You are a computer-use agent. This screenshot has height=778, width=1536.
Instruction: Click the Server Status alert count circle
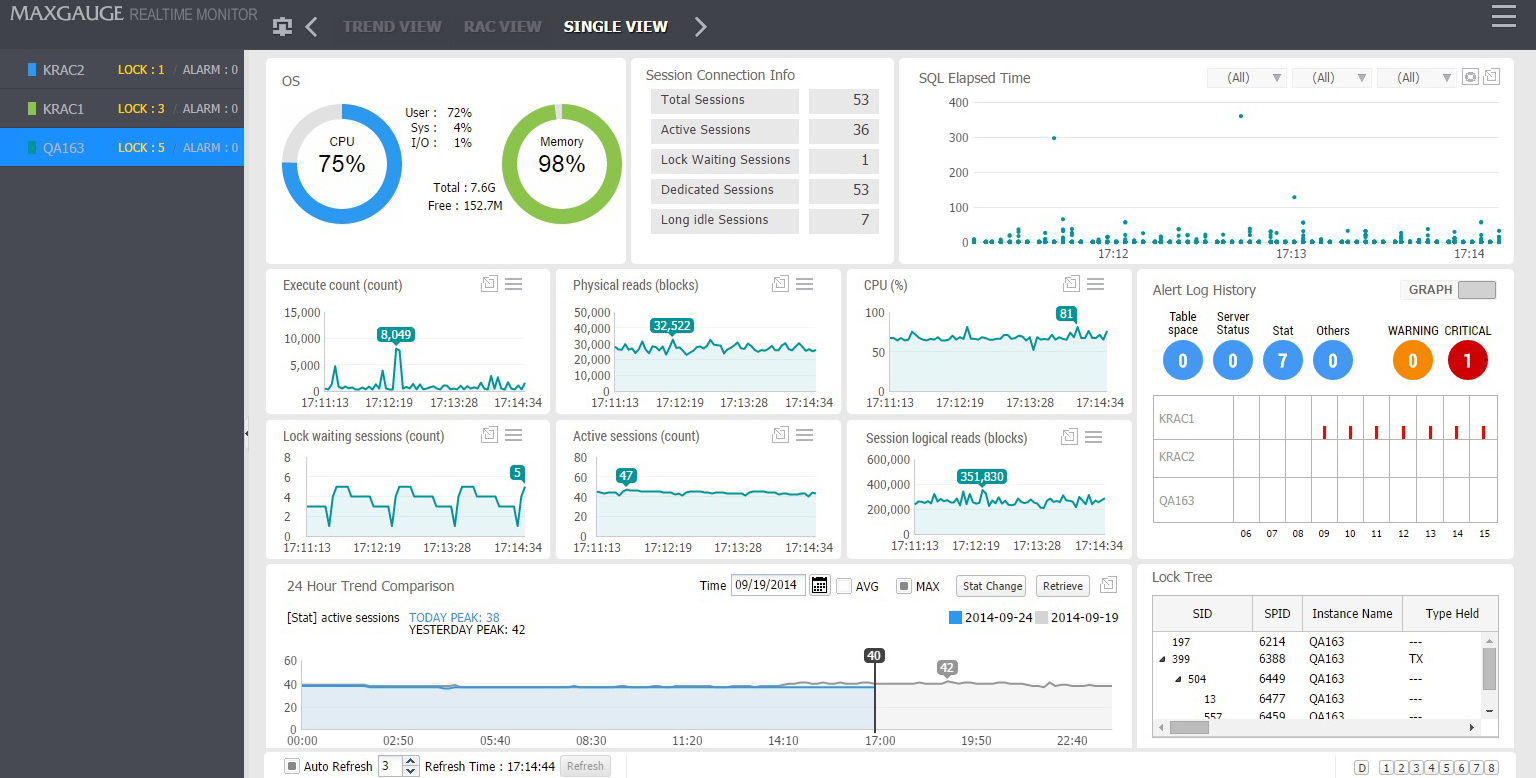click(x=1233, y=360)
